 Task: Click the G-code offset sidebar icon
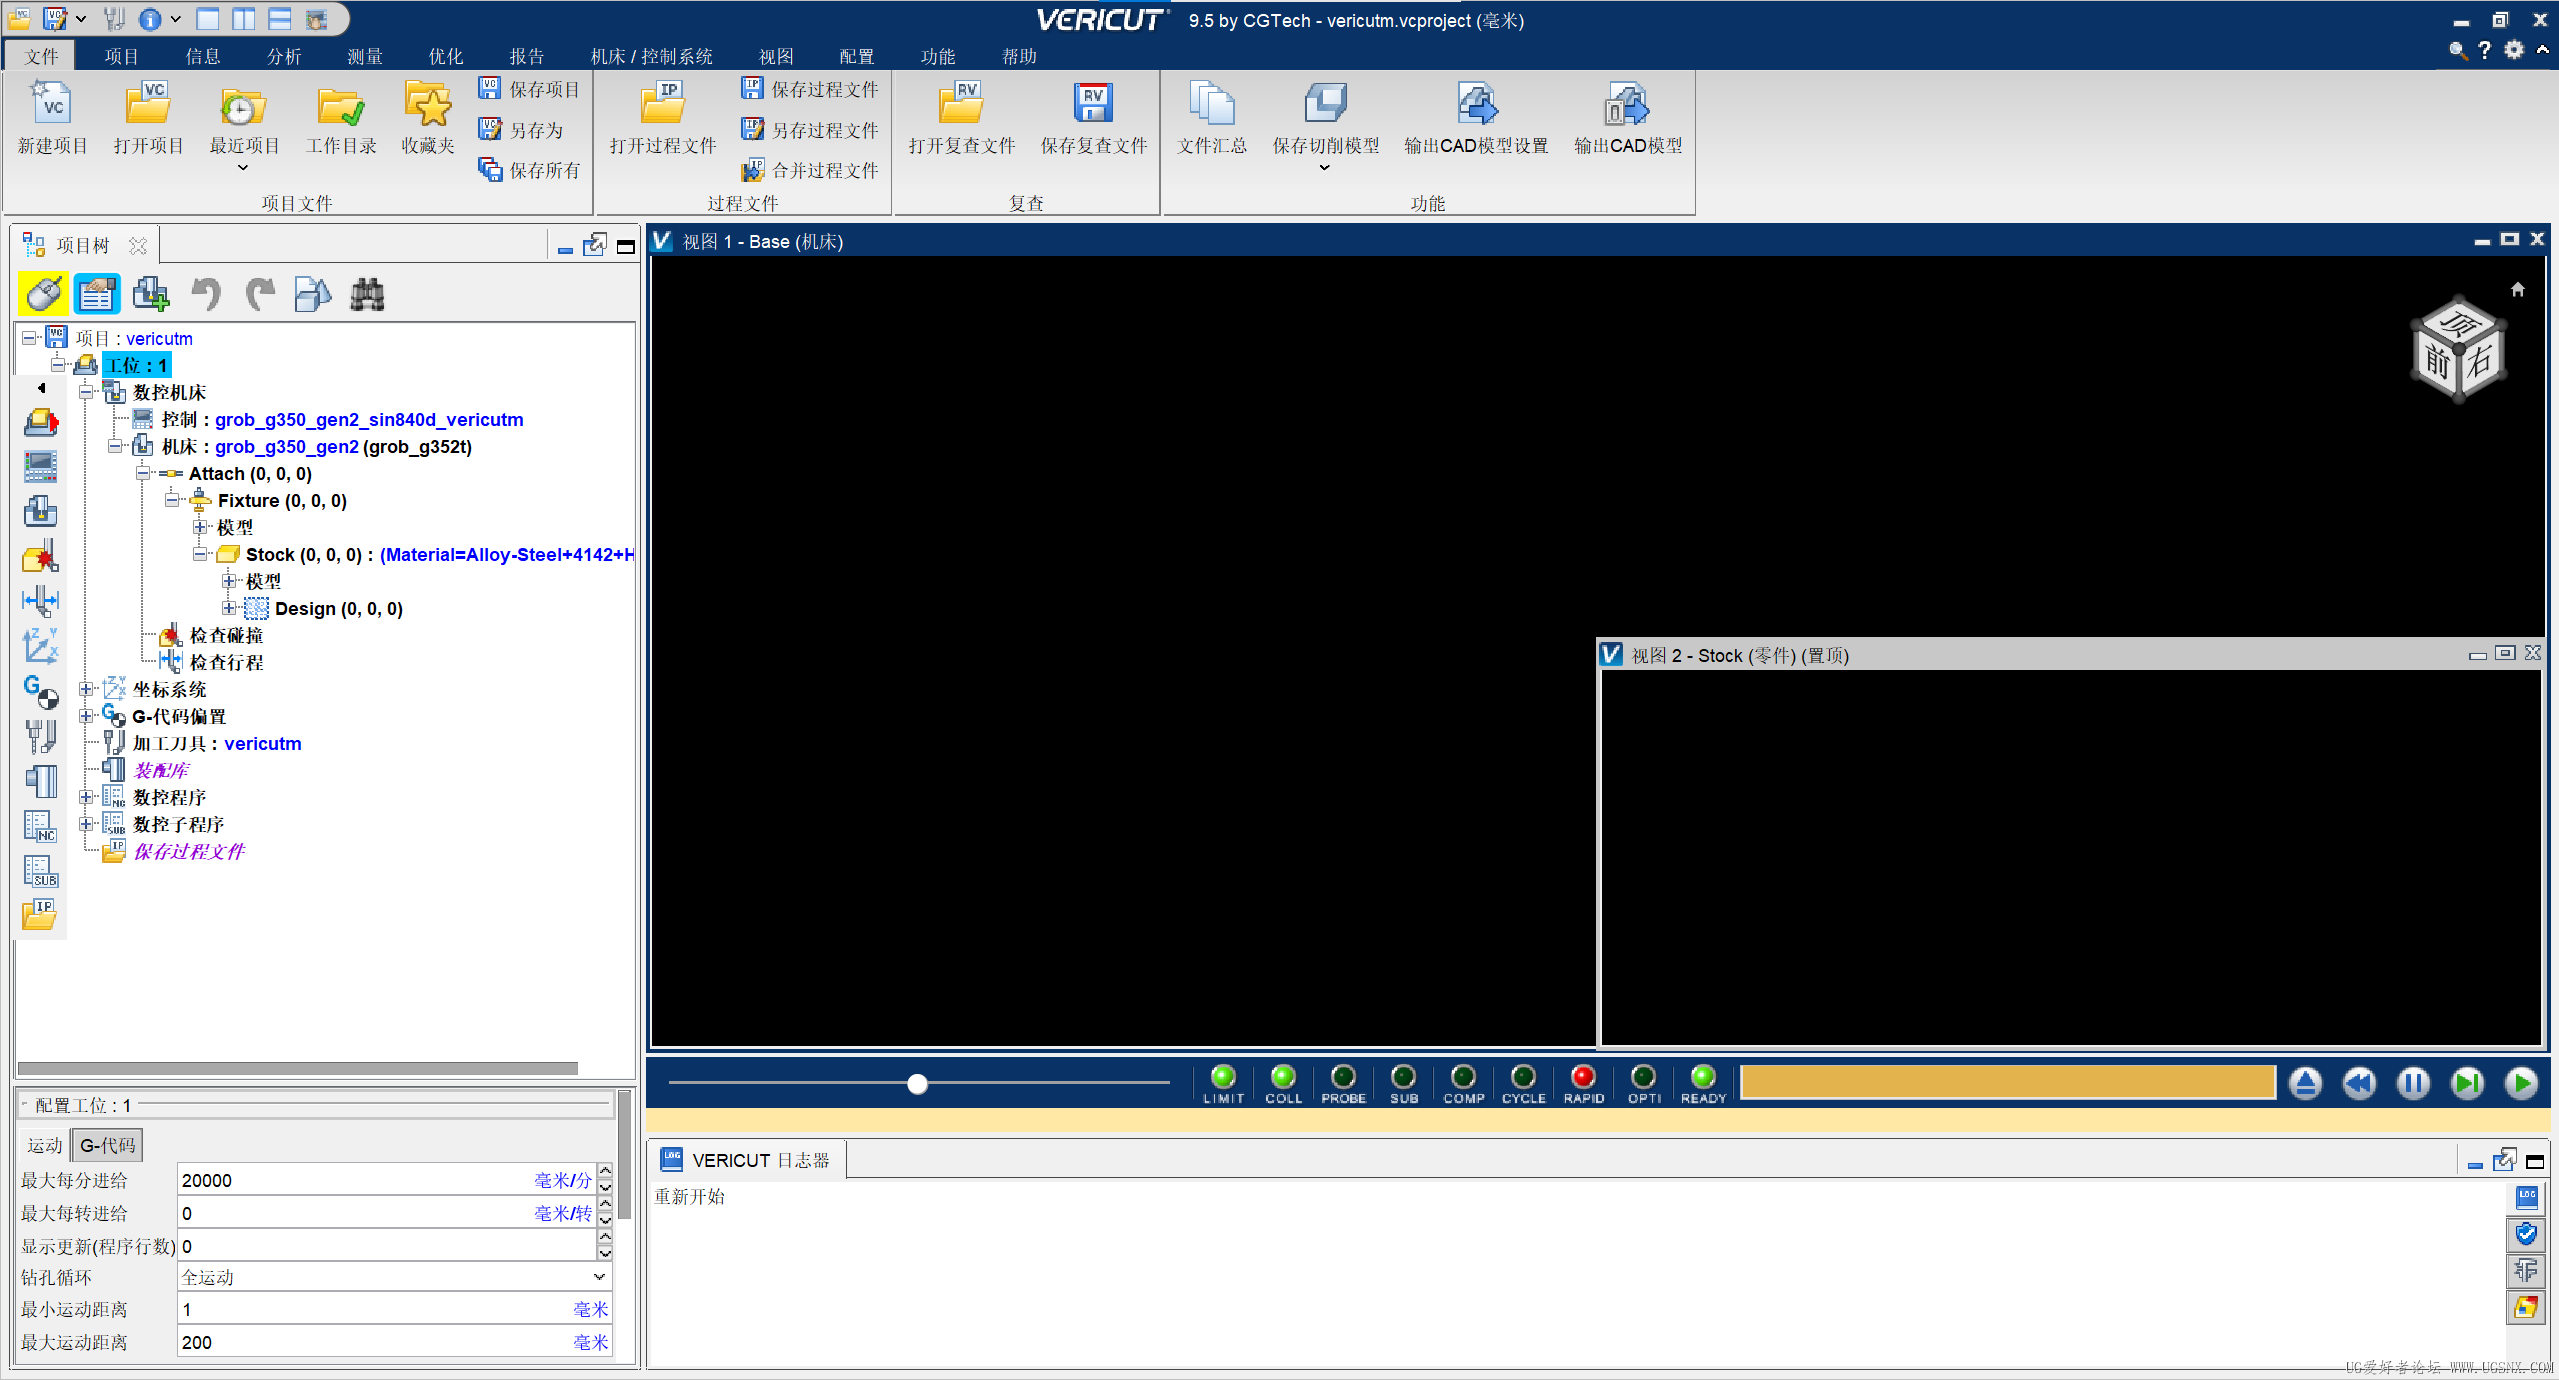point(40,691)
